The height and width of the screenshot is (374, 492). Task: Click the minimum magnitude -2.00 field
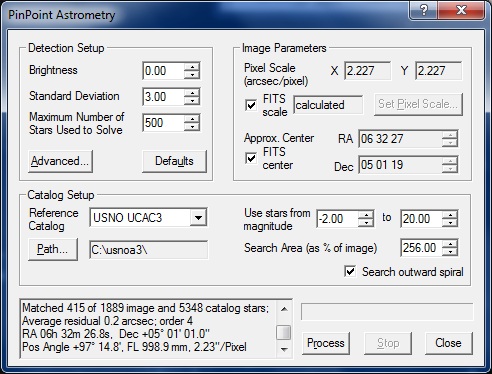(337, 219)
